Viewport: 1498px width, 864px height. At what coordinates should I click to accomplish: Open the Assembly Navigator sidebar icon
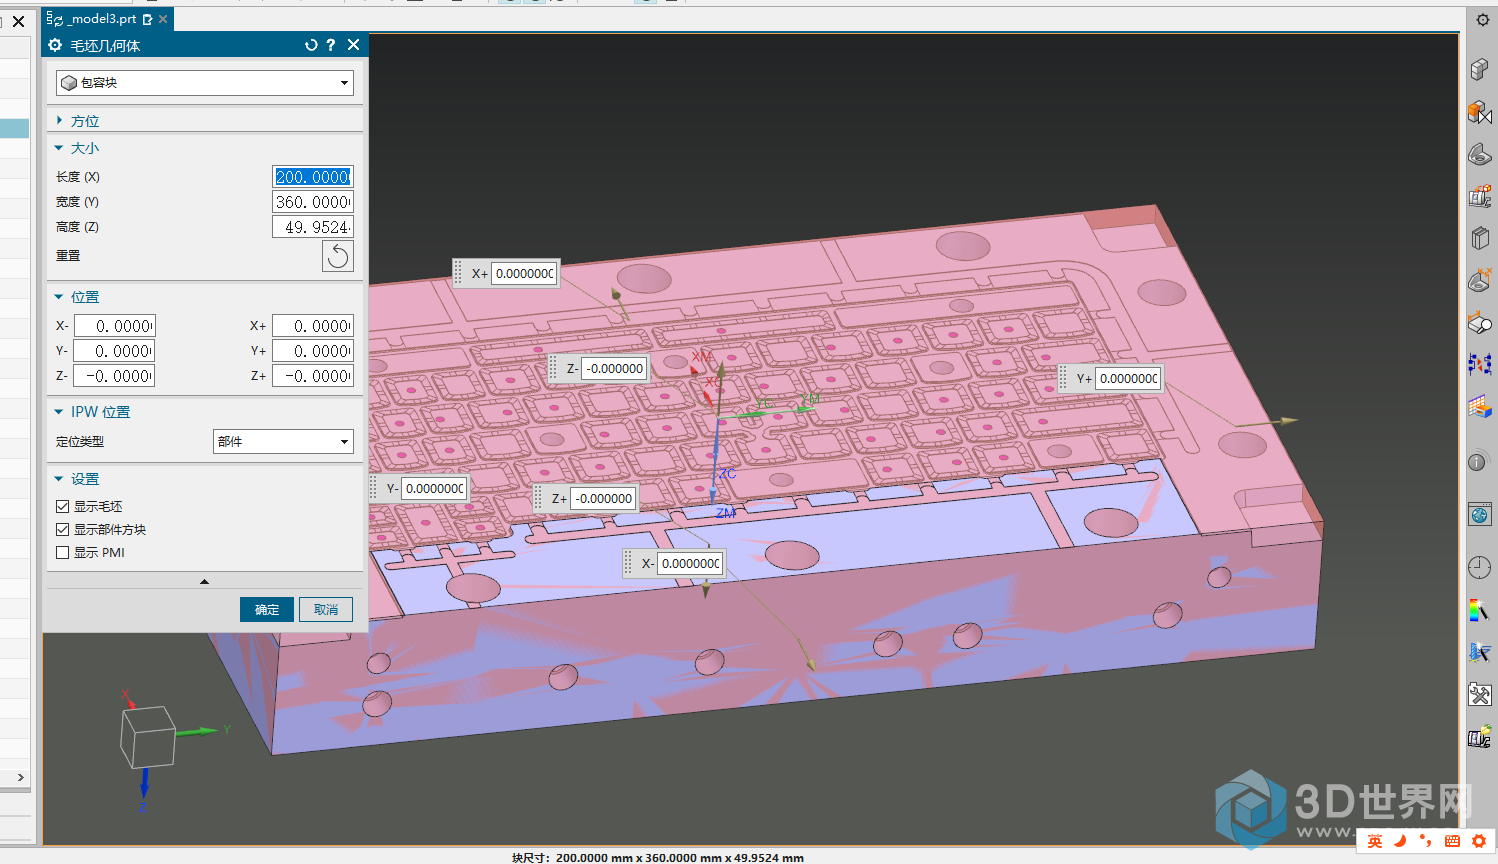[1480, 68]
